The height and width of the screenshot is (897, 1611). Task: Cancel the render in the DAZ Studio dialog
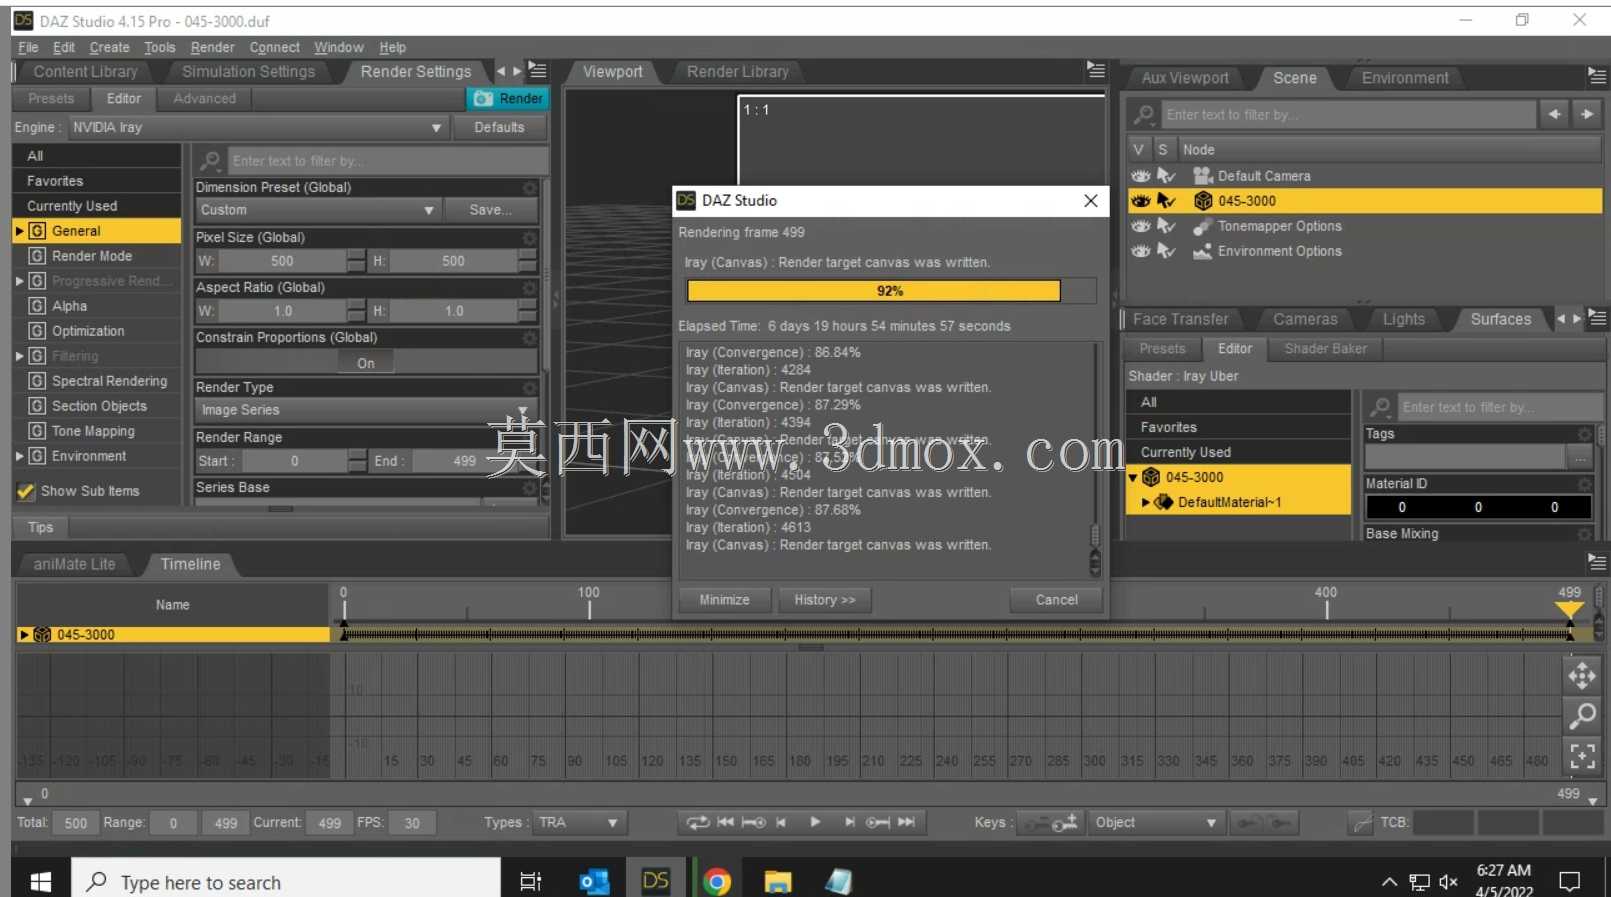[x=1056, y=600]
